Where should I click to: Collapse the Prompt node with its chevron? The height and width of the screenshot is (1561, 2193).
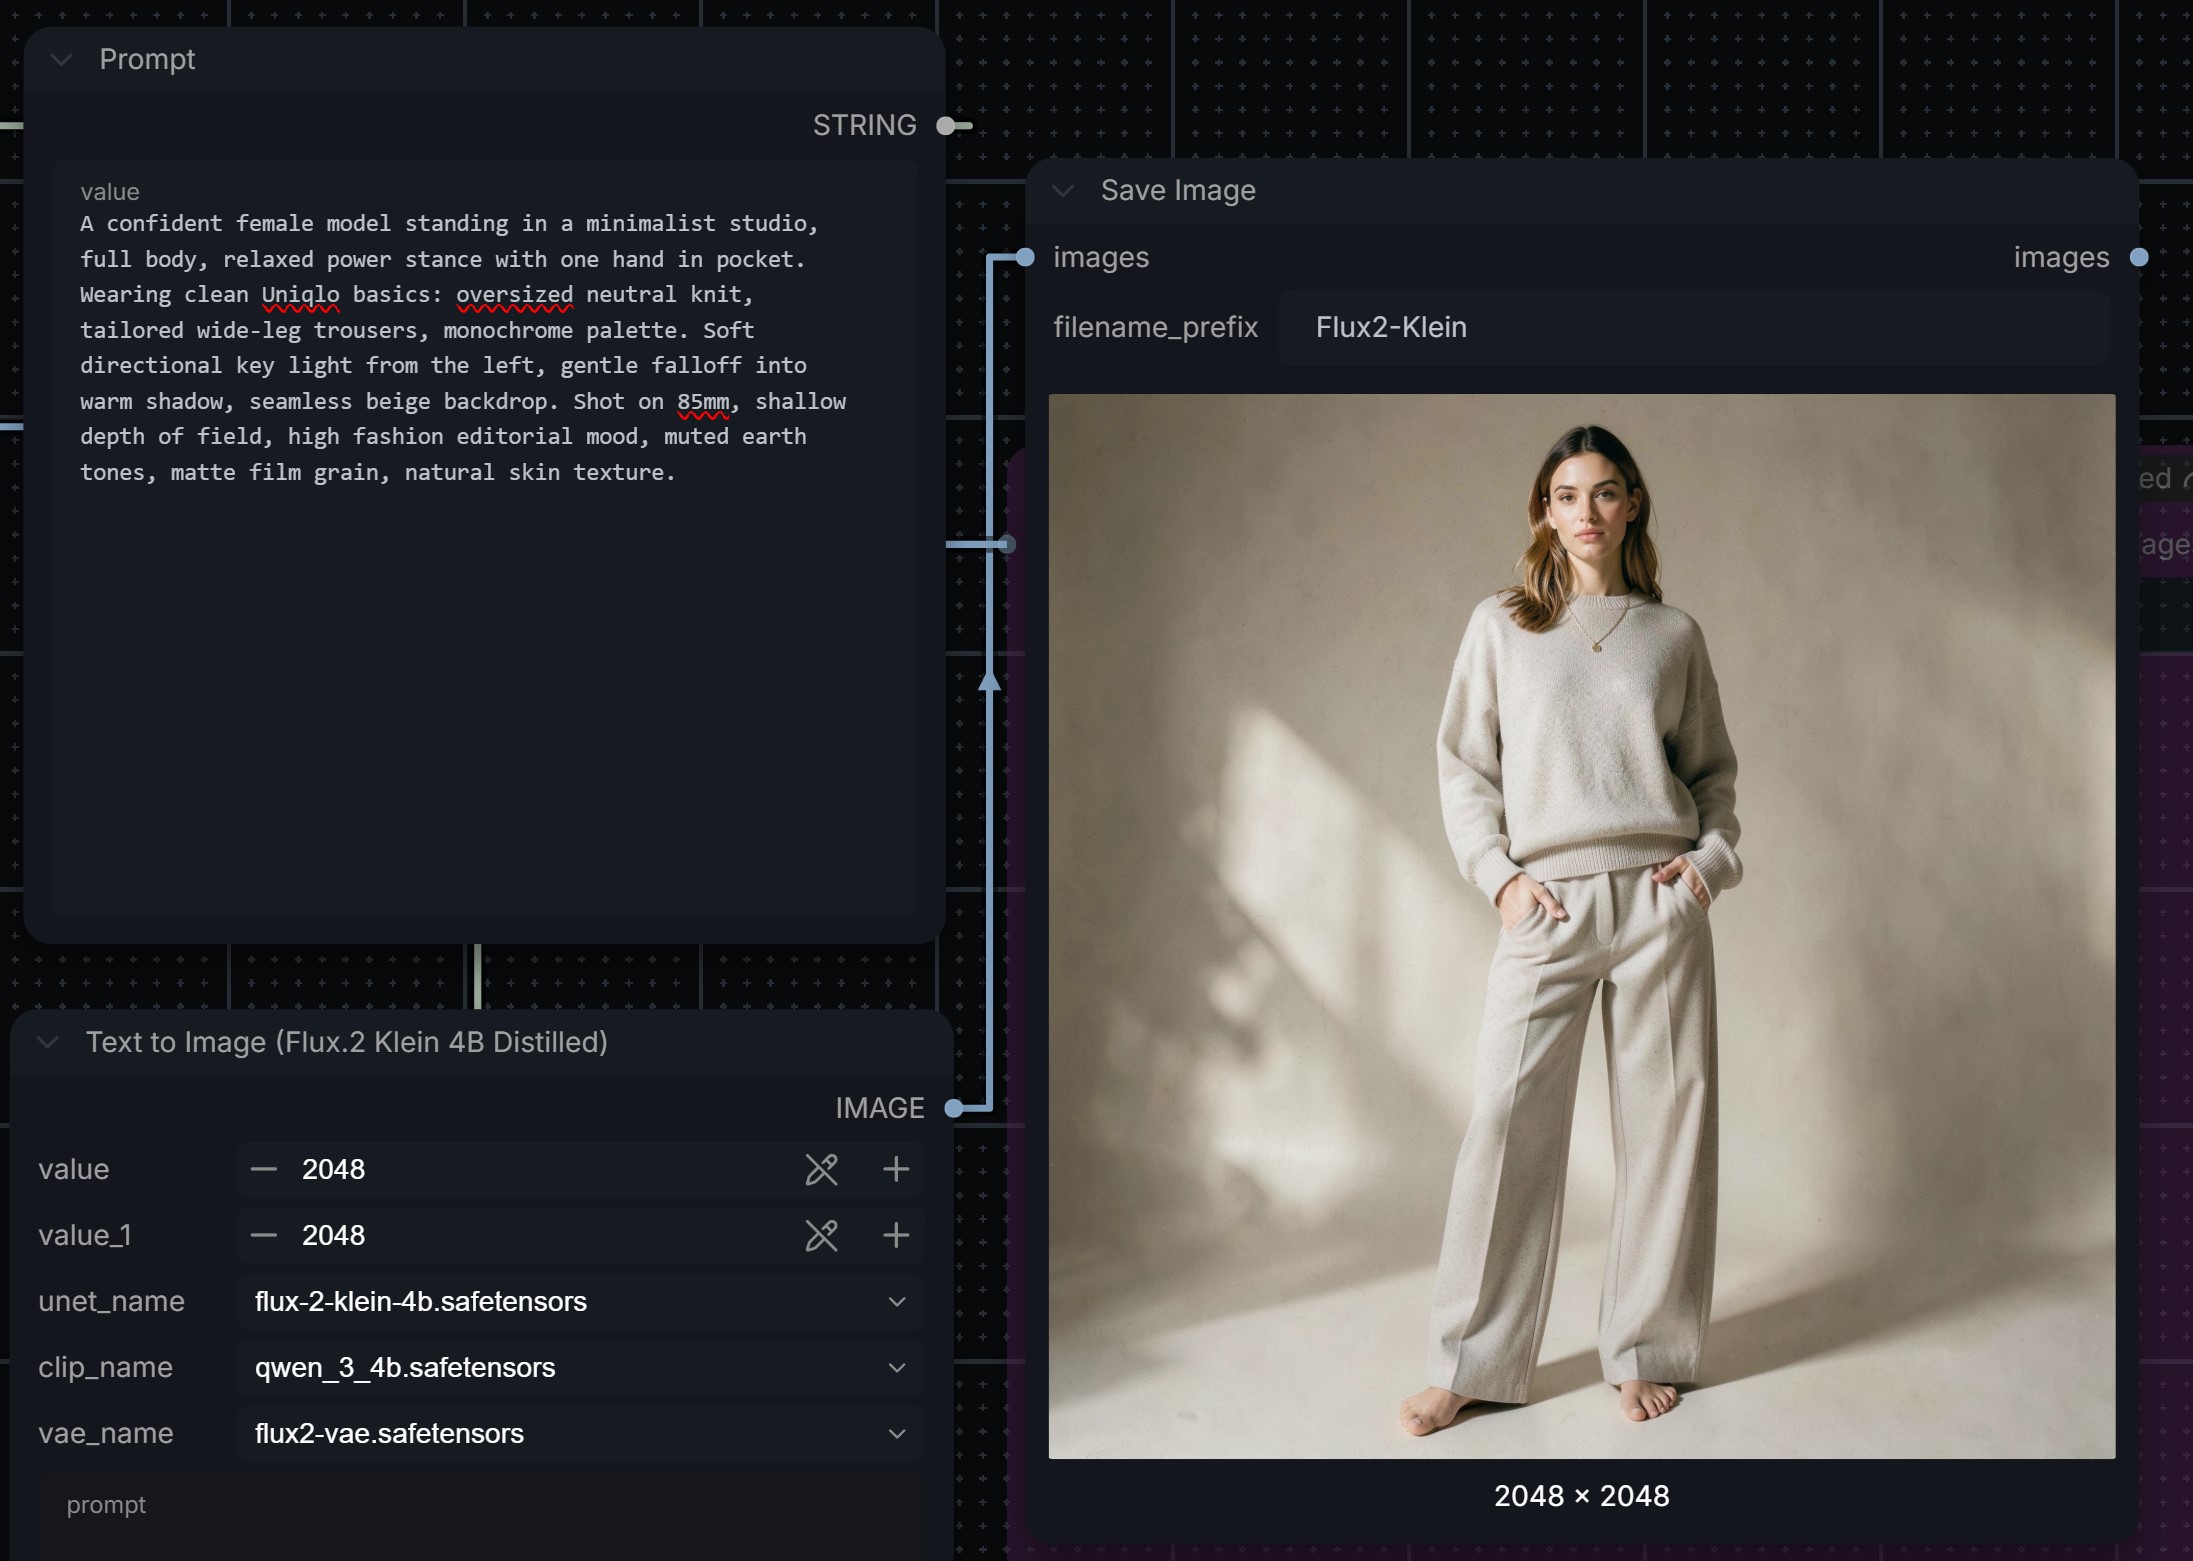[x=62, y=60]
